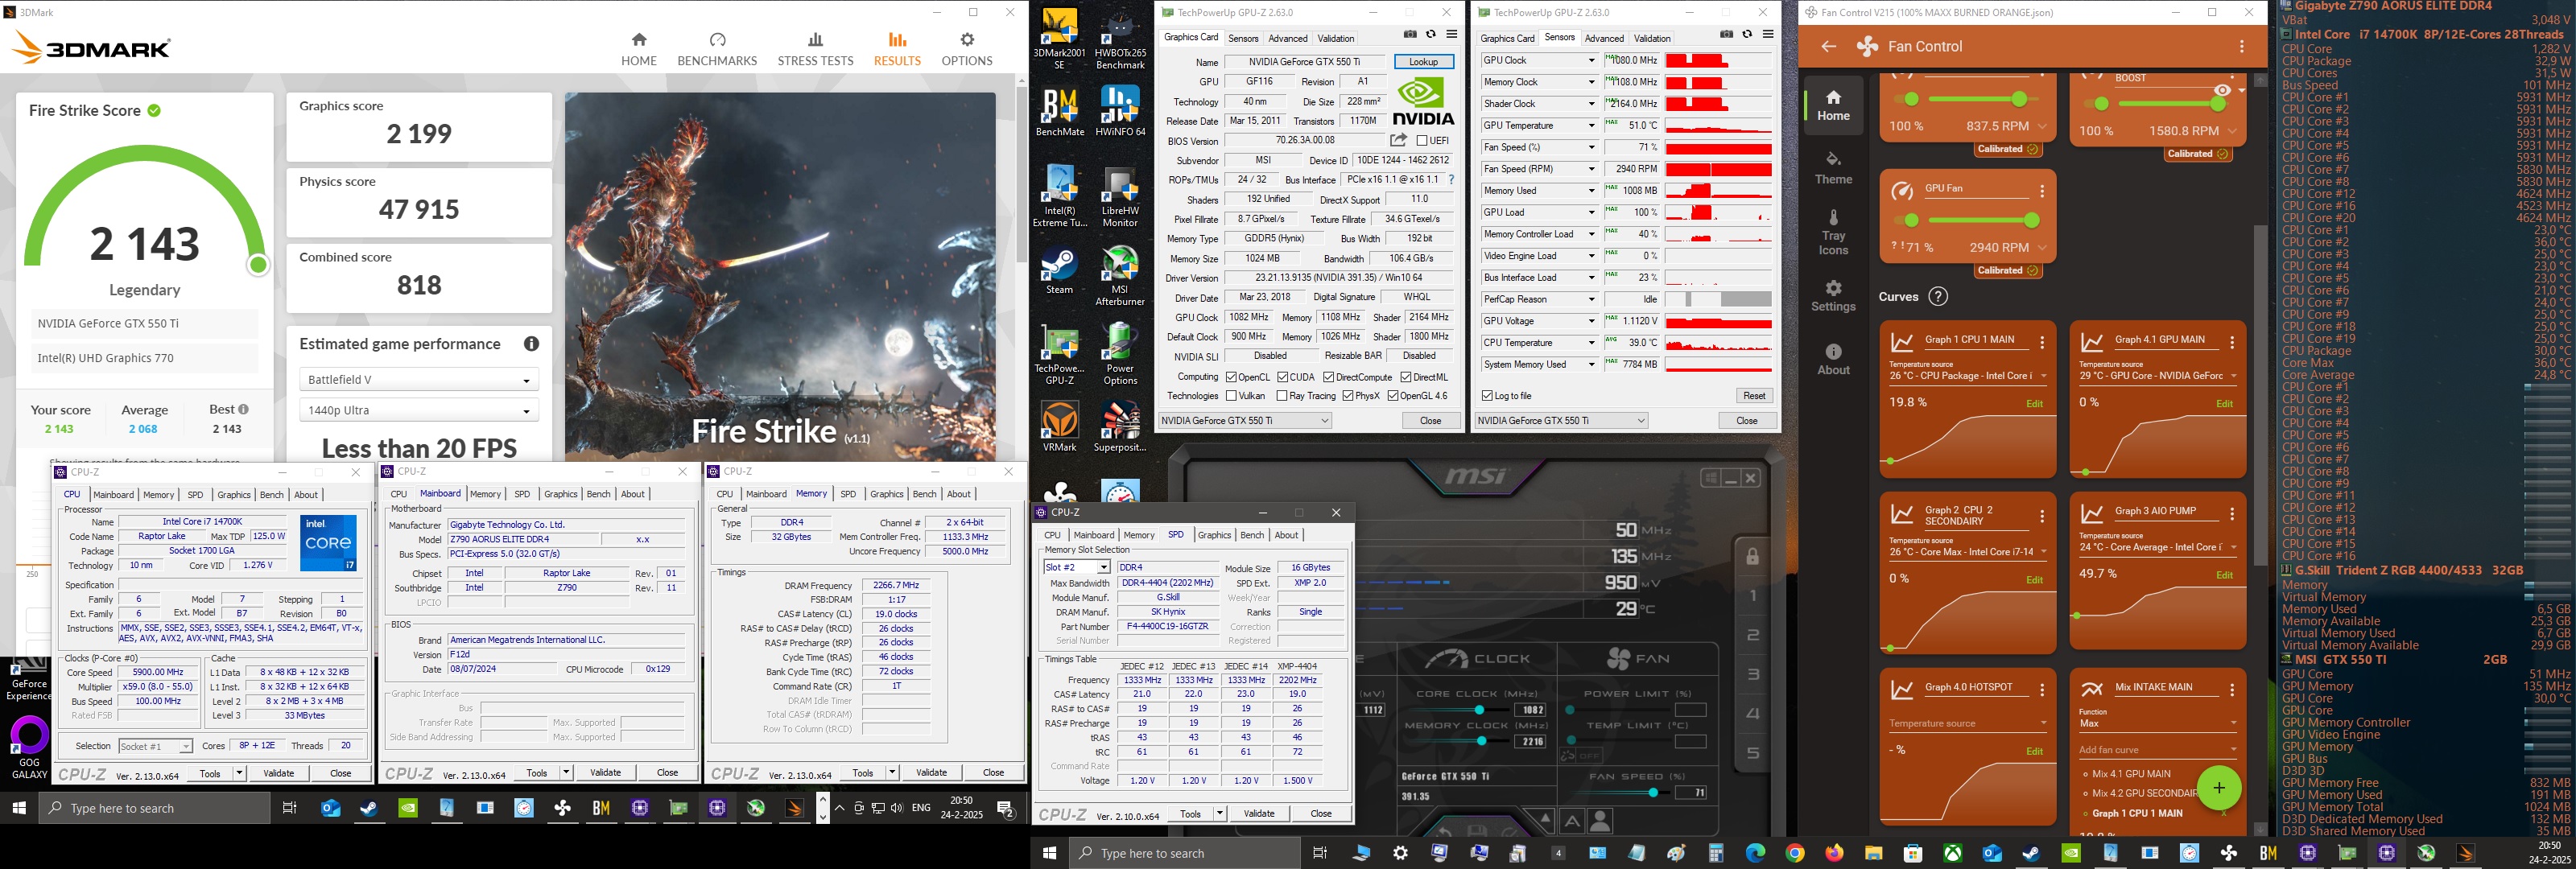Open HOME section in 3DMark

tap(639, 49)
